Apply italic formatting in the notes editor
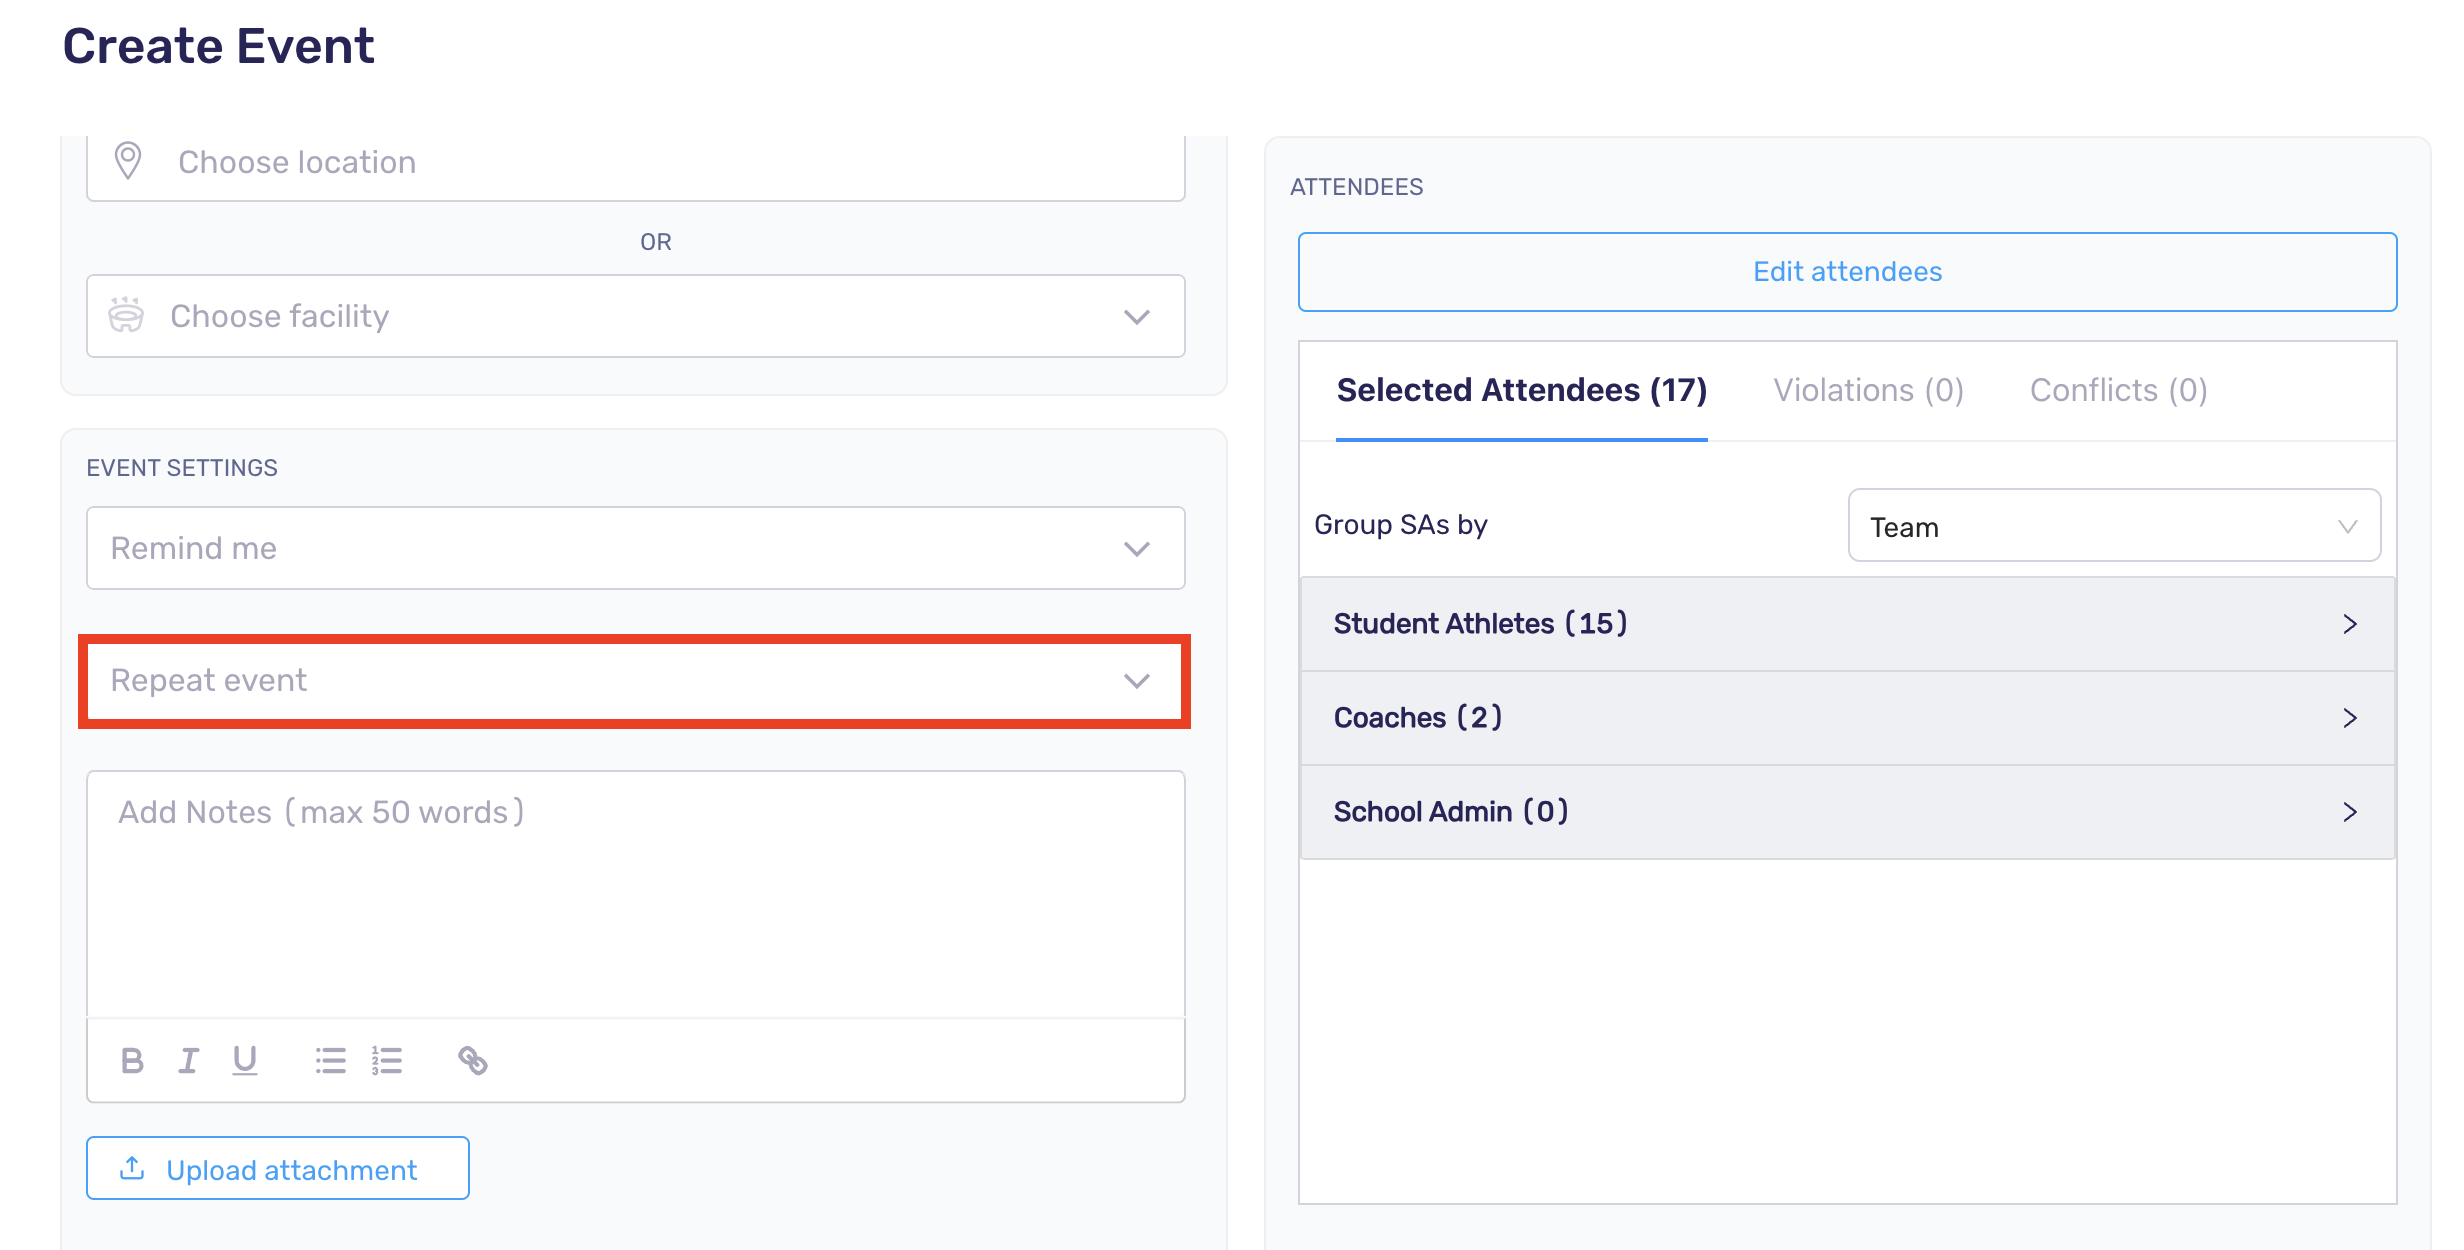The image size is (2464, 1250). [x=188, y=1060]
